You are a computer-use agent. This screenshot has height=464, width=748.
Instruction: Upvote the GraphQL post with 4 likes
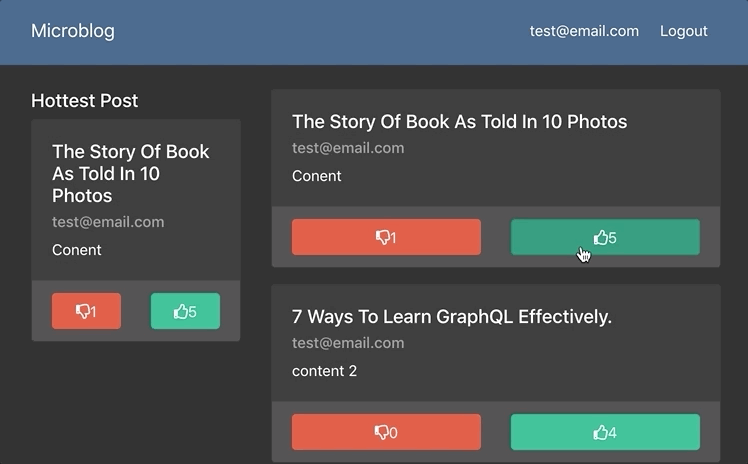point(605,432)
